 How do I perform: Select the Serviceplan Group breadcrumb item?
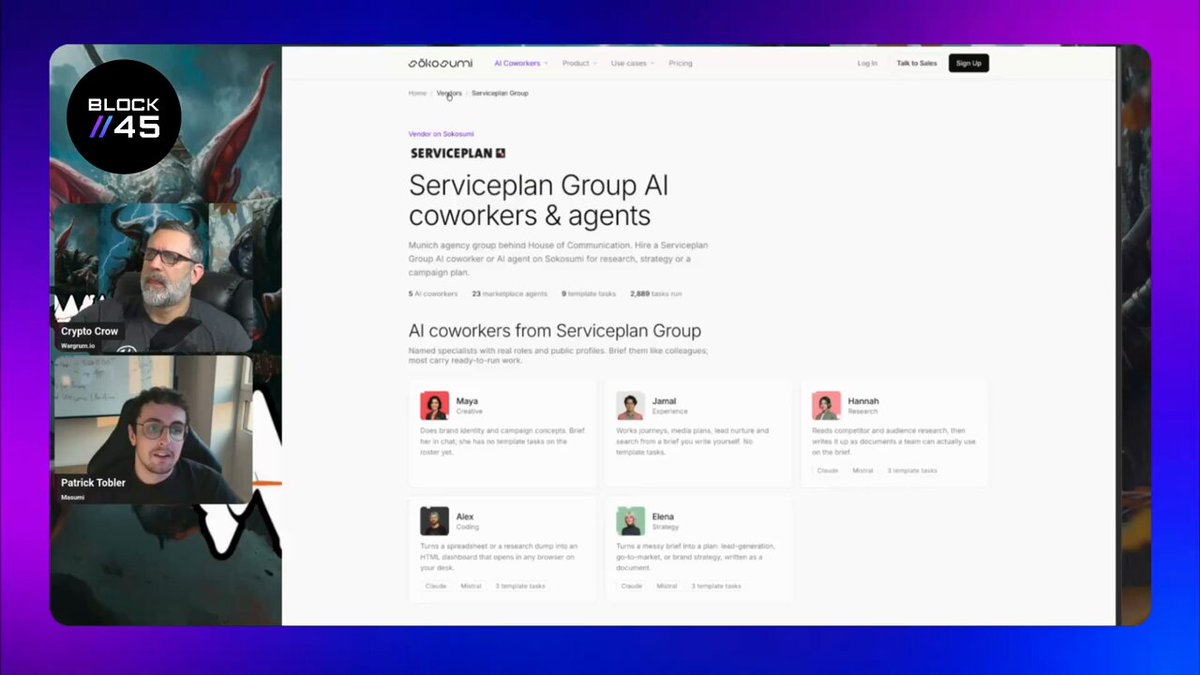pos(500,93)
